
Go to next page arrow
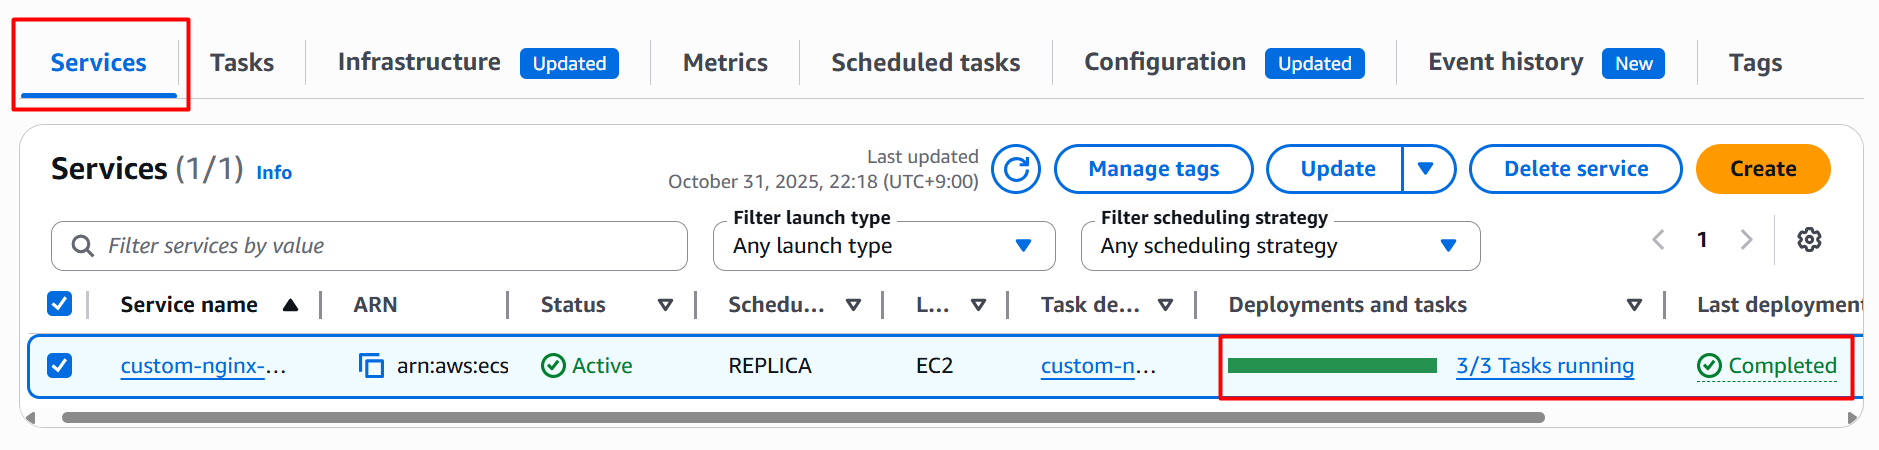pyautogui.click(x=1746, y=240)
